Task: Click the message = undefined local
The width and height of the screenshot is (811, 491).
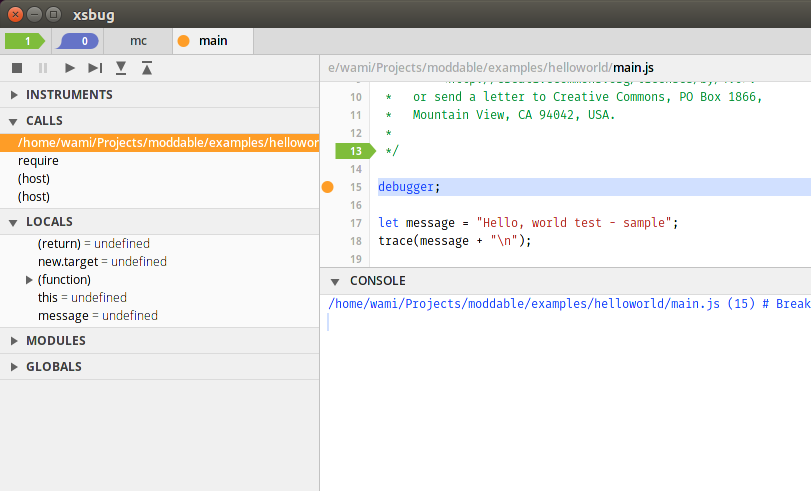Action: pyautogui.click(x=98, y=316)
